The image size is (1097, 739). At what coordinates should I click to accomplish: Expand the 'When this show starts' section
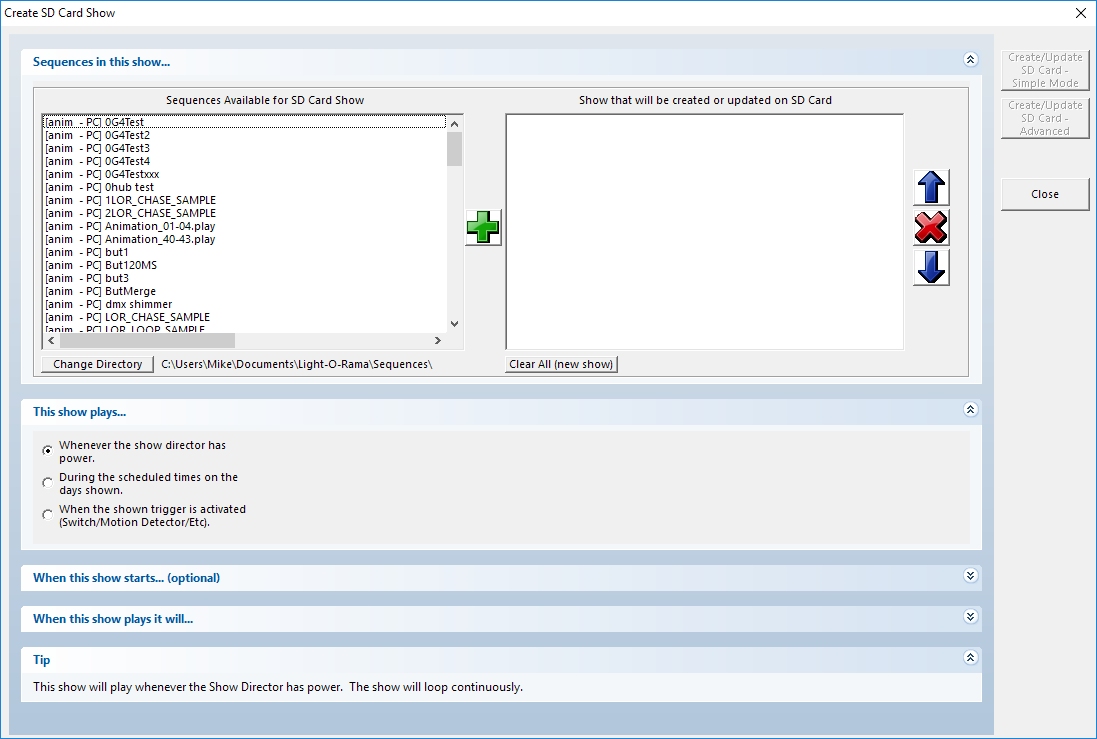pos(969,576)
